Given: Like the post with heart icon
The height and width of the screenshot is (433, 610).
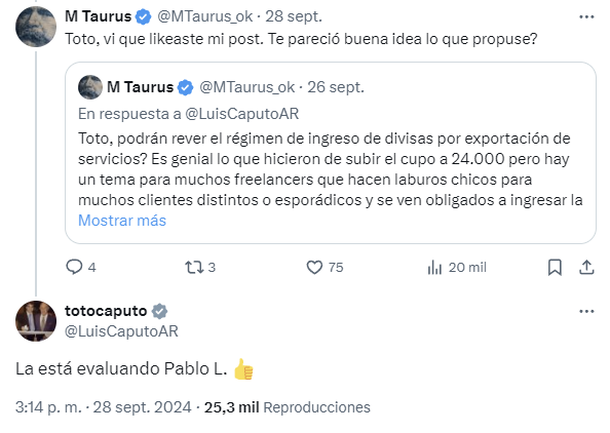Looking at the screenshot, I should [x=314, y=267].
